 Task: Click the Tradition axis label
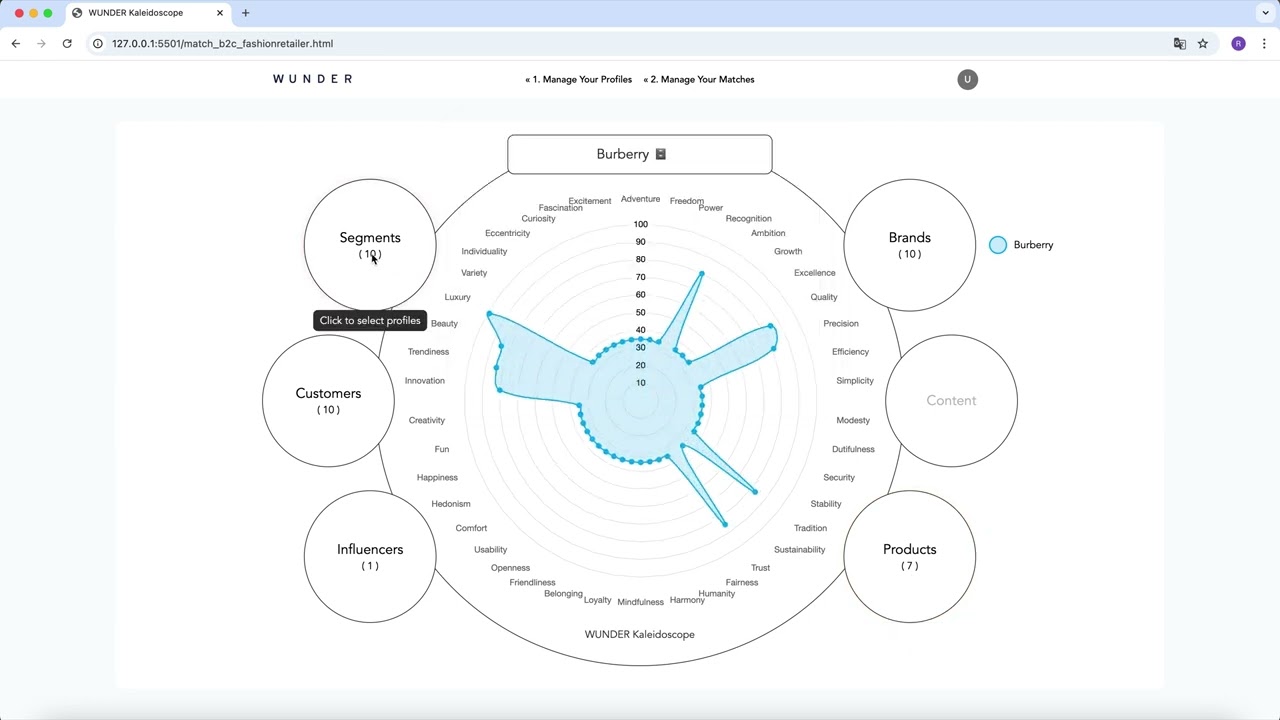pyautogui.click(x=811, y=528)
